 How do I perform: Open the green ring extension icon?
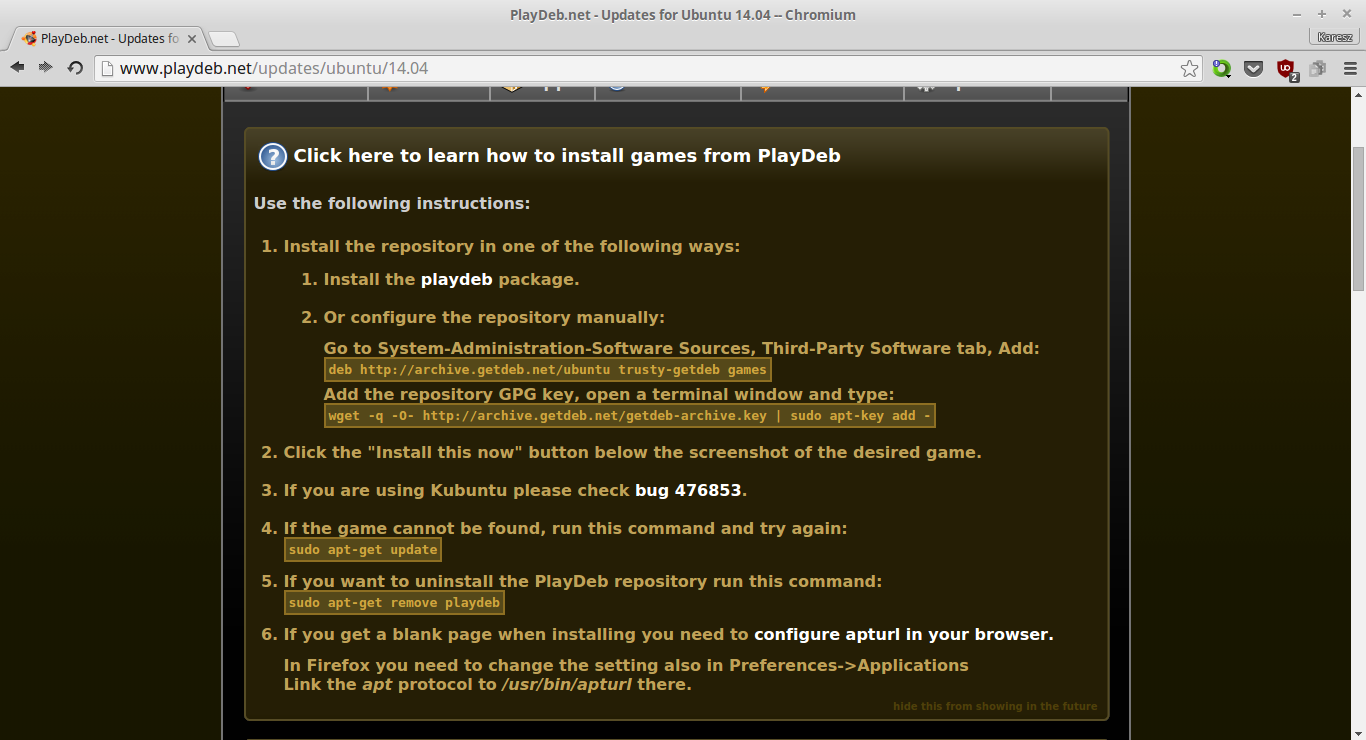1221,68
